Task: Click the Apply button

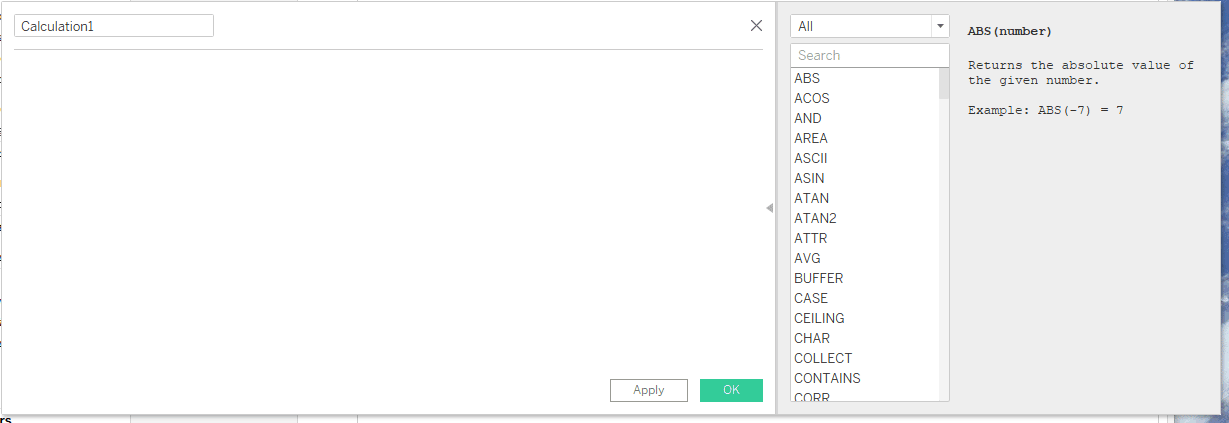Action: [x=649, y=390]
